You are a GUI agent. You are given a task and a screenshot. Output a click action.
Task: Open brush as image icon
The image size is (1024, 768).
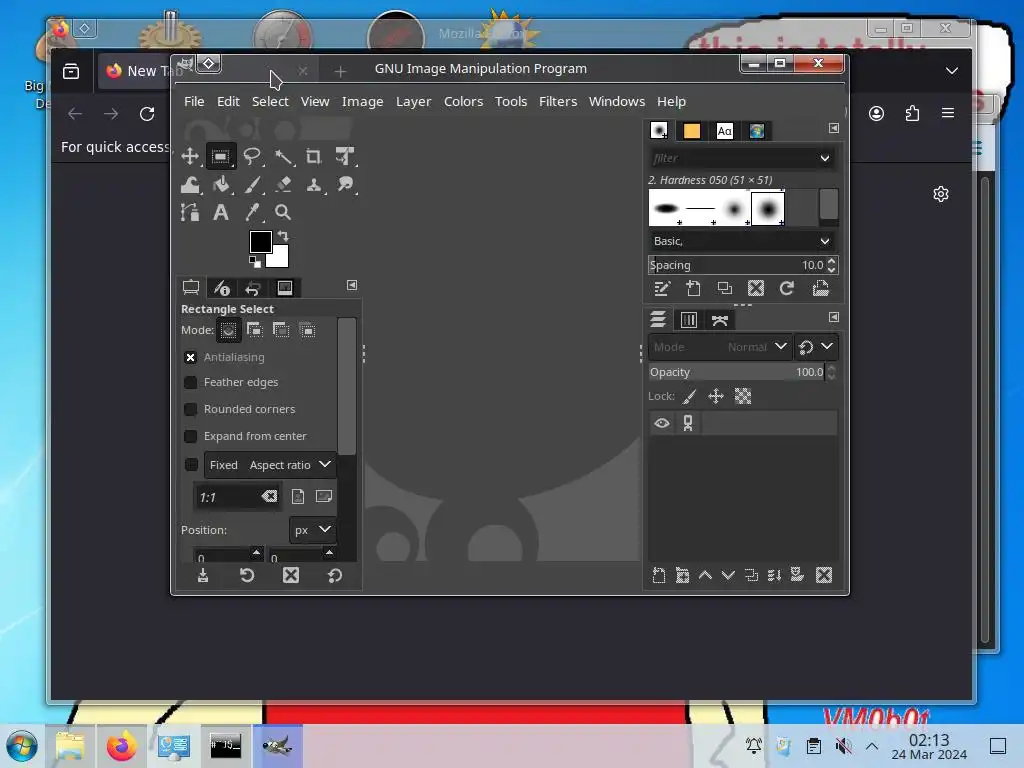pyautogui.click(x=820, y=289)
